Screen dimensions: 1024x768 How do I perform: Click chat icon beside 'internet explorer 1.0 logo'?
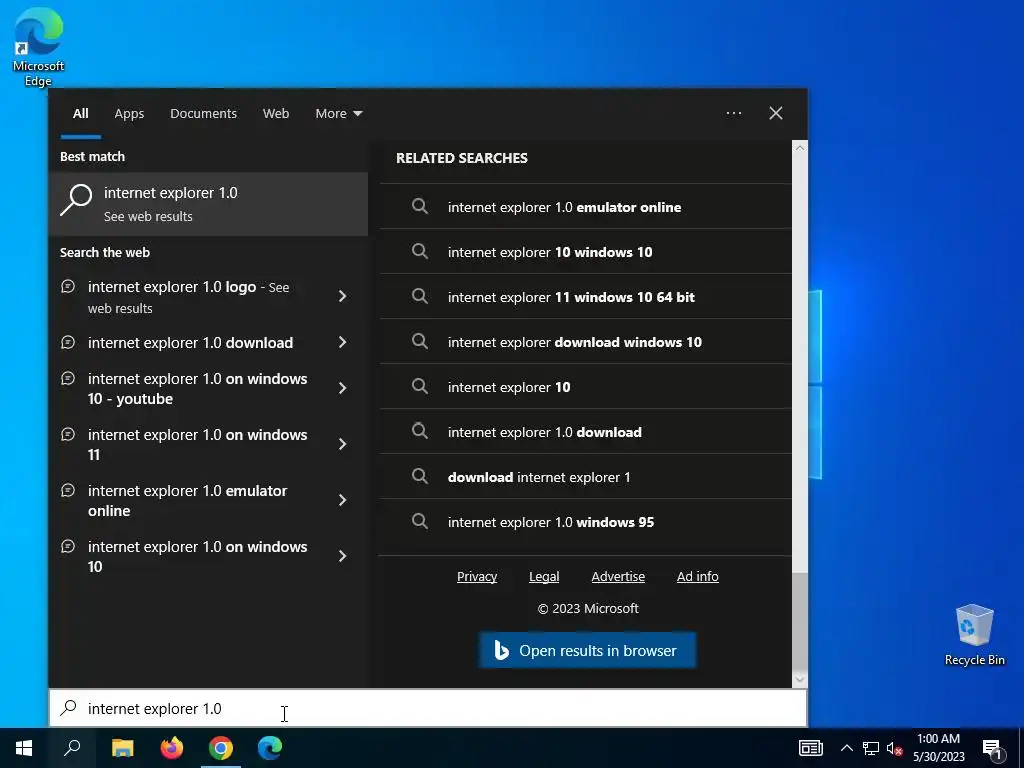tap(68, 286)
